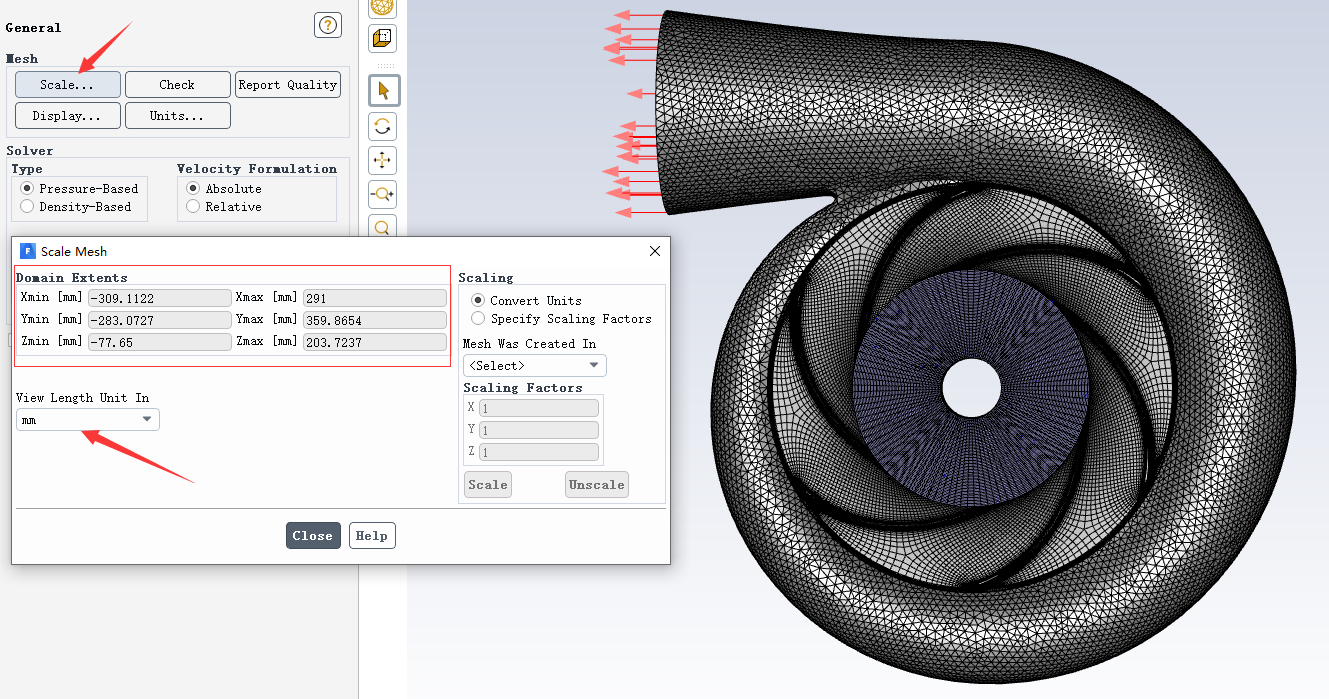Expand the View Length Unit In dropdown
1329x699 pixels.
[88, 420]
